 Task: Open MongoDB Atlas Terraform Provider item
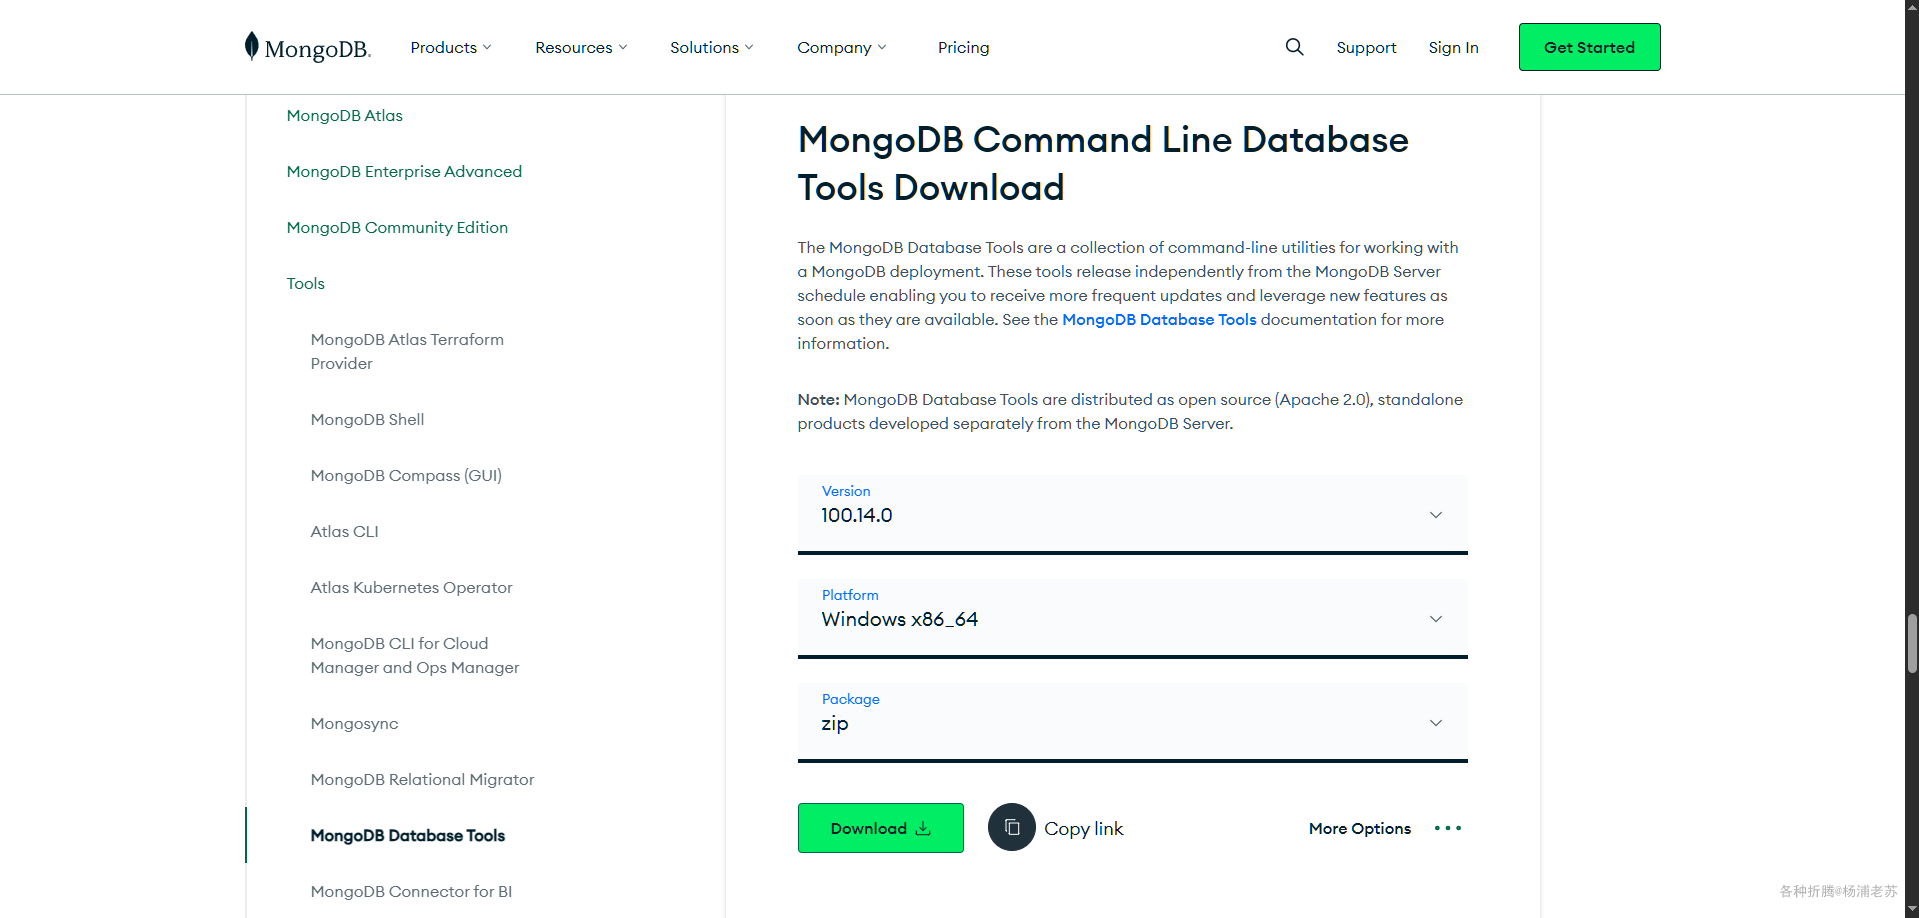(407, 351)
